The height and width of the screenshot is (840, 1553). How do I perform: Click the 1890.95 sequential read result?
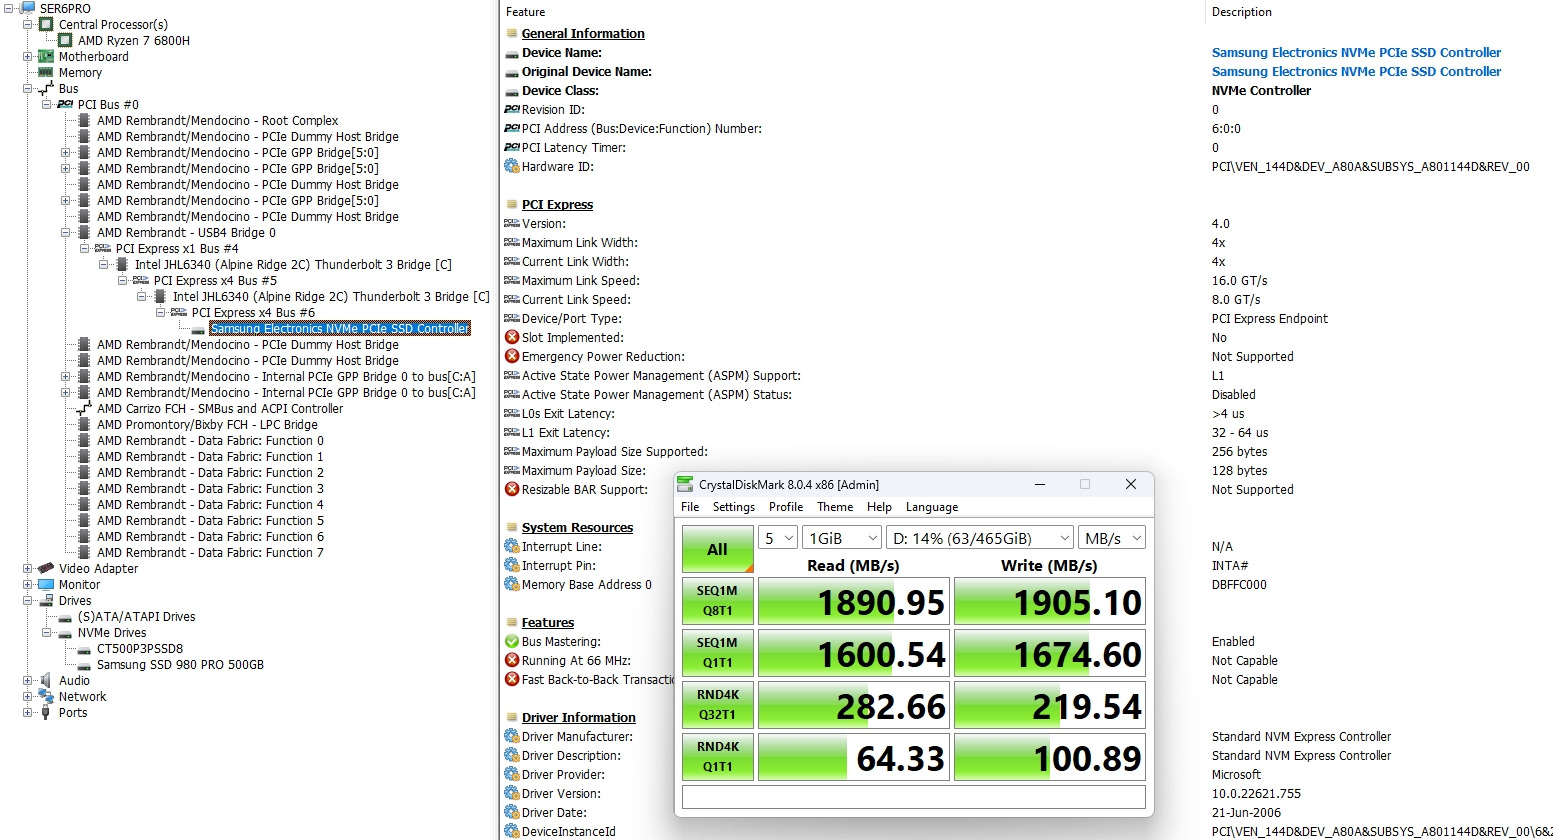point(853,602)
